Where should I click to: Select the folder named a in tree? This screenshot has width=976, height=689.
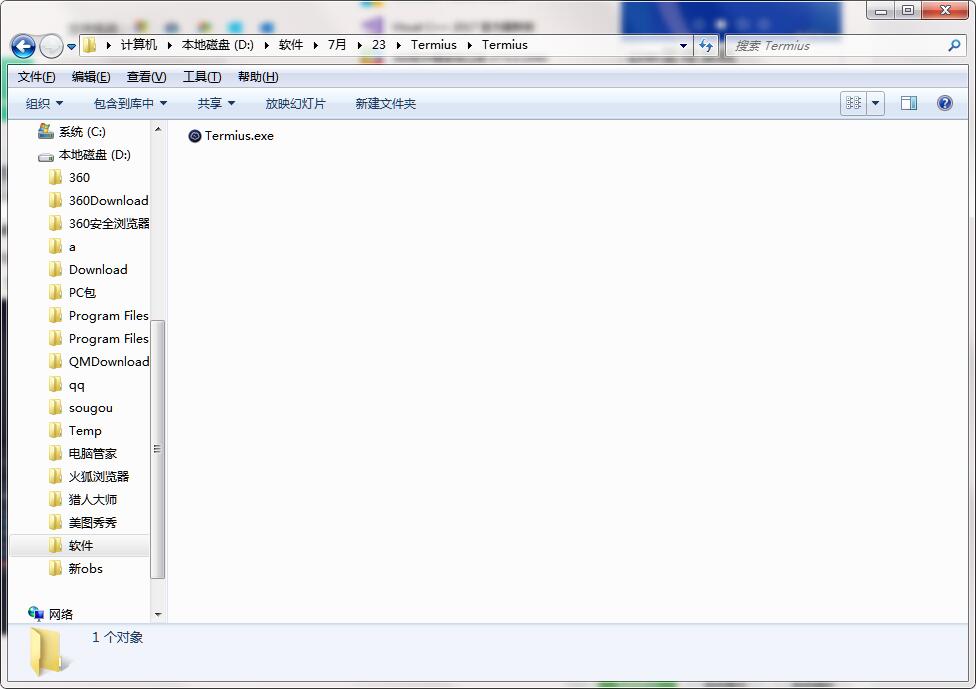72,246
